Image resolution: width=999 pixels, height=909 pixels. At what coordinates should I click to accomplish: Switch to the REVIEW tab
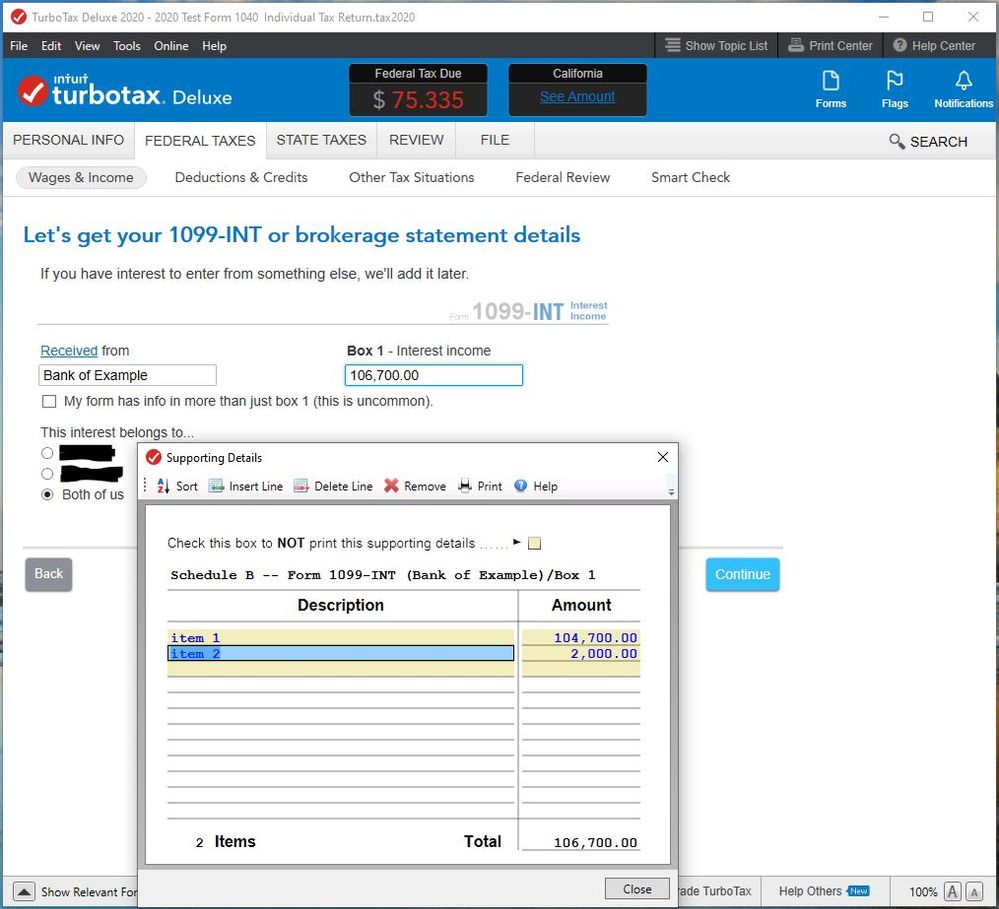coord(416,140)
